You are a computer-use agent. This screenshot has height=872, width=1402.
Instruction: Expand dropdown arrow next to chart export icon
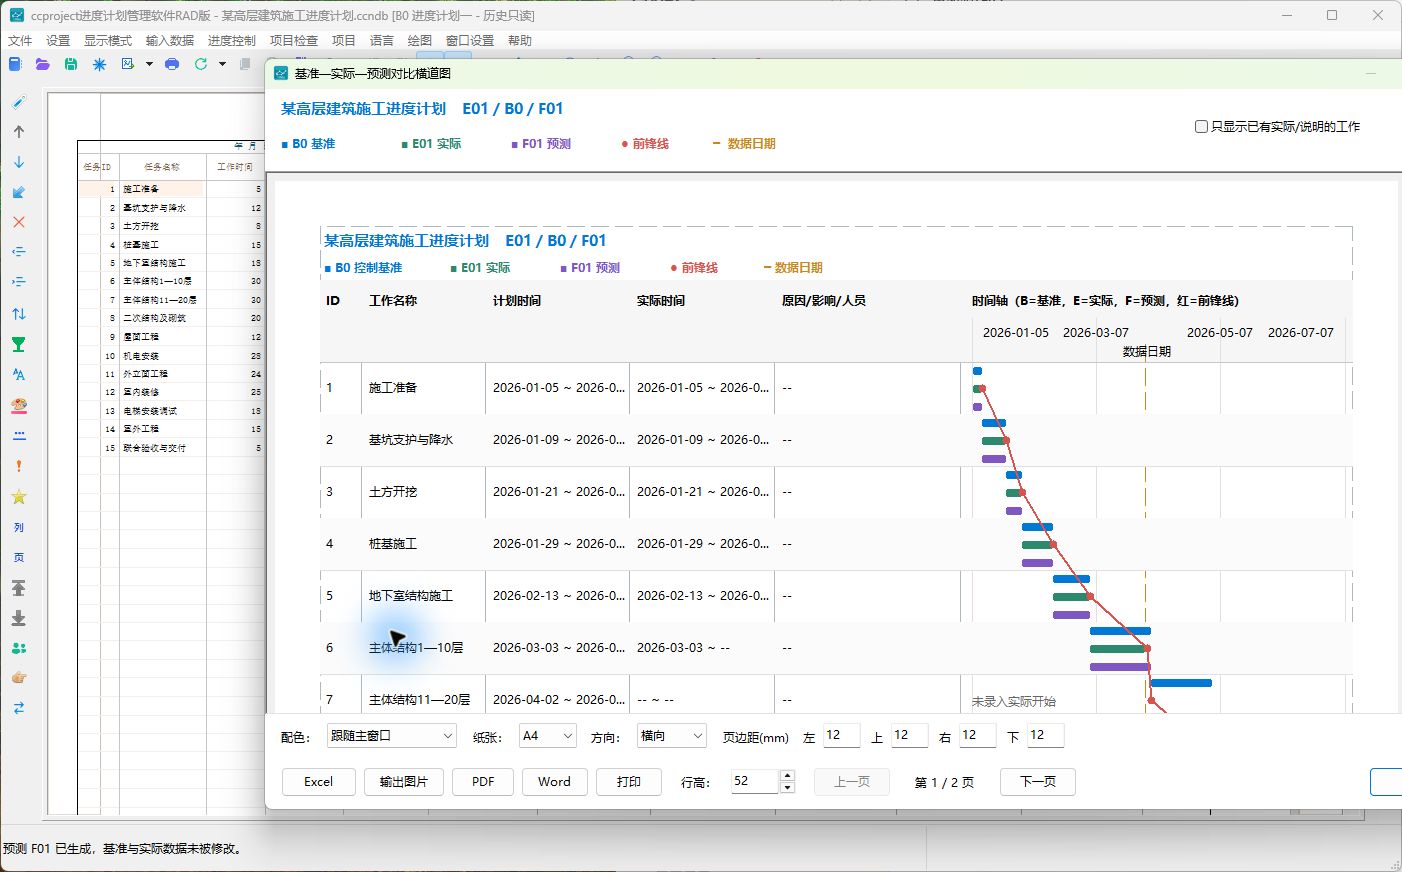click(x=149, y=64)
